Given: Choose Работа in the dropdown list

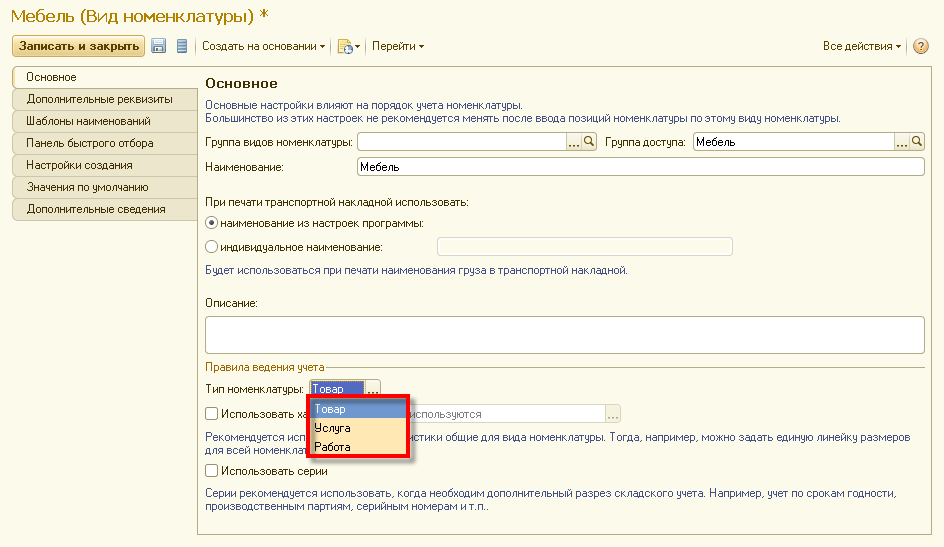Looking at the screenshot, I should tap(358, 447).
